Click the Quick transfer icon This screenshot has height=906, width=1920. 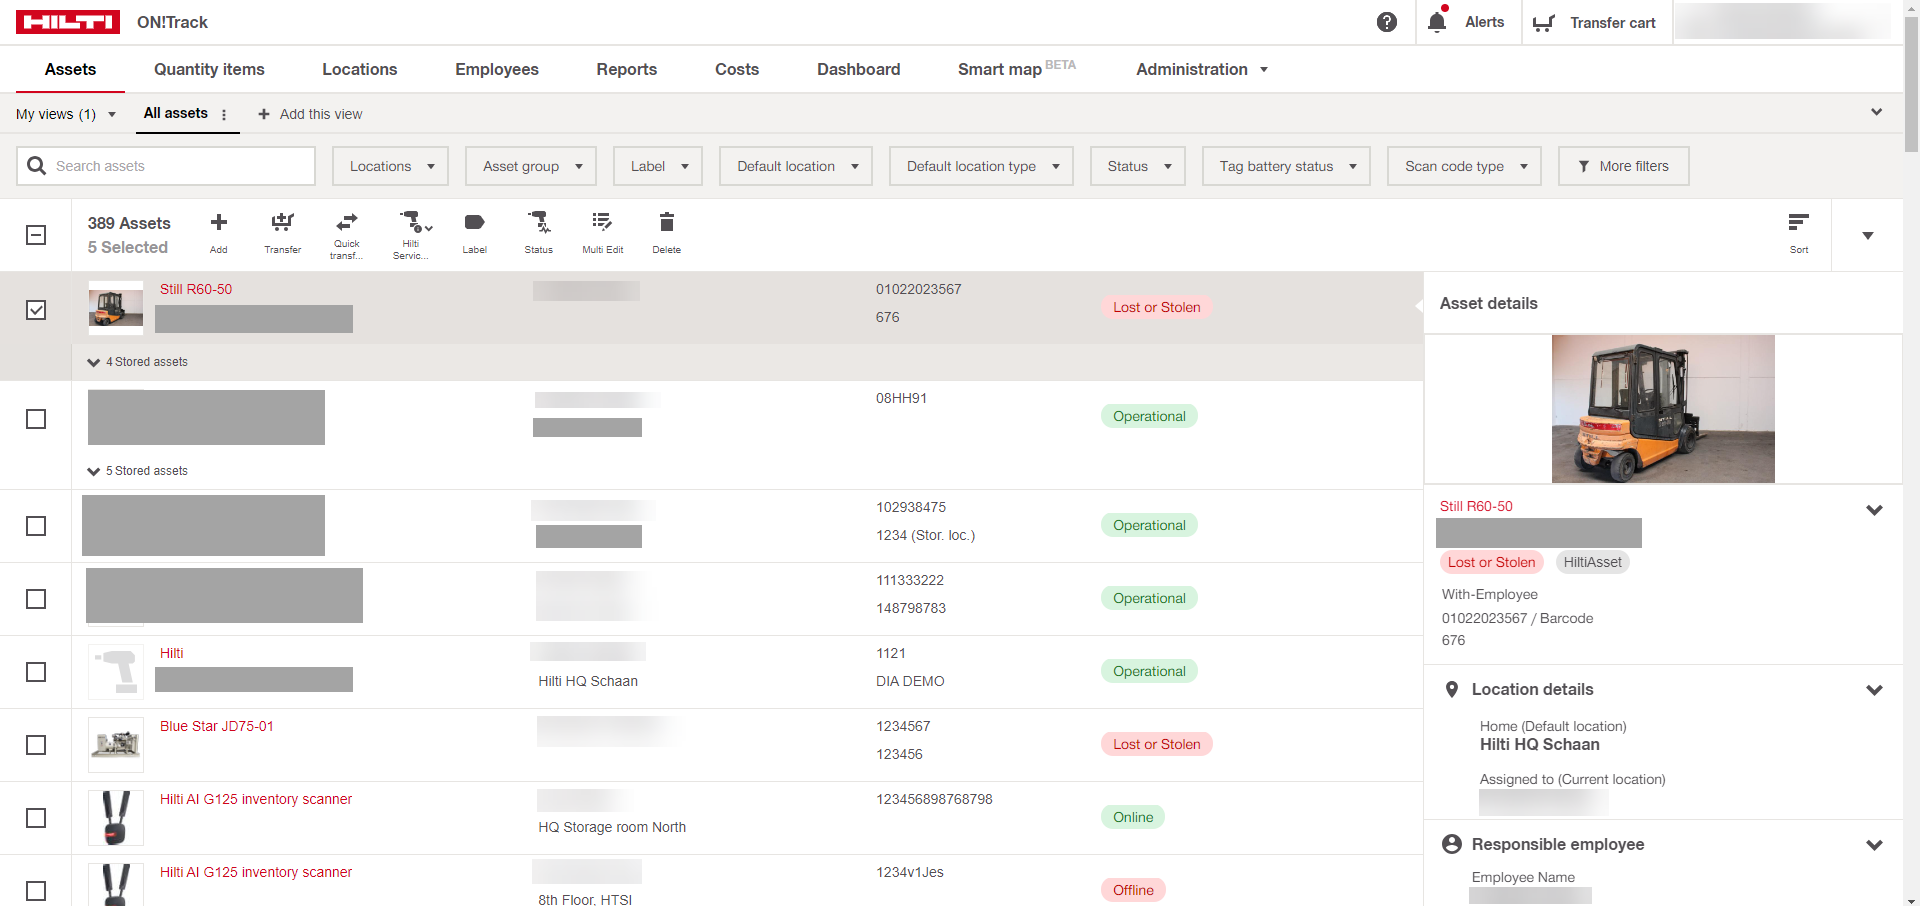click(347, 222)
